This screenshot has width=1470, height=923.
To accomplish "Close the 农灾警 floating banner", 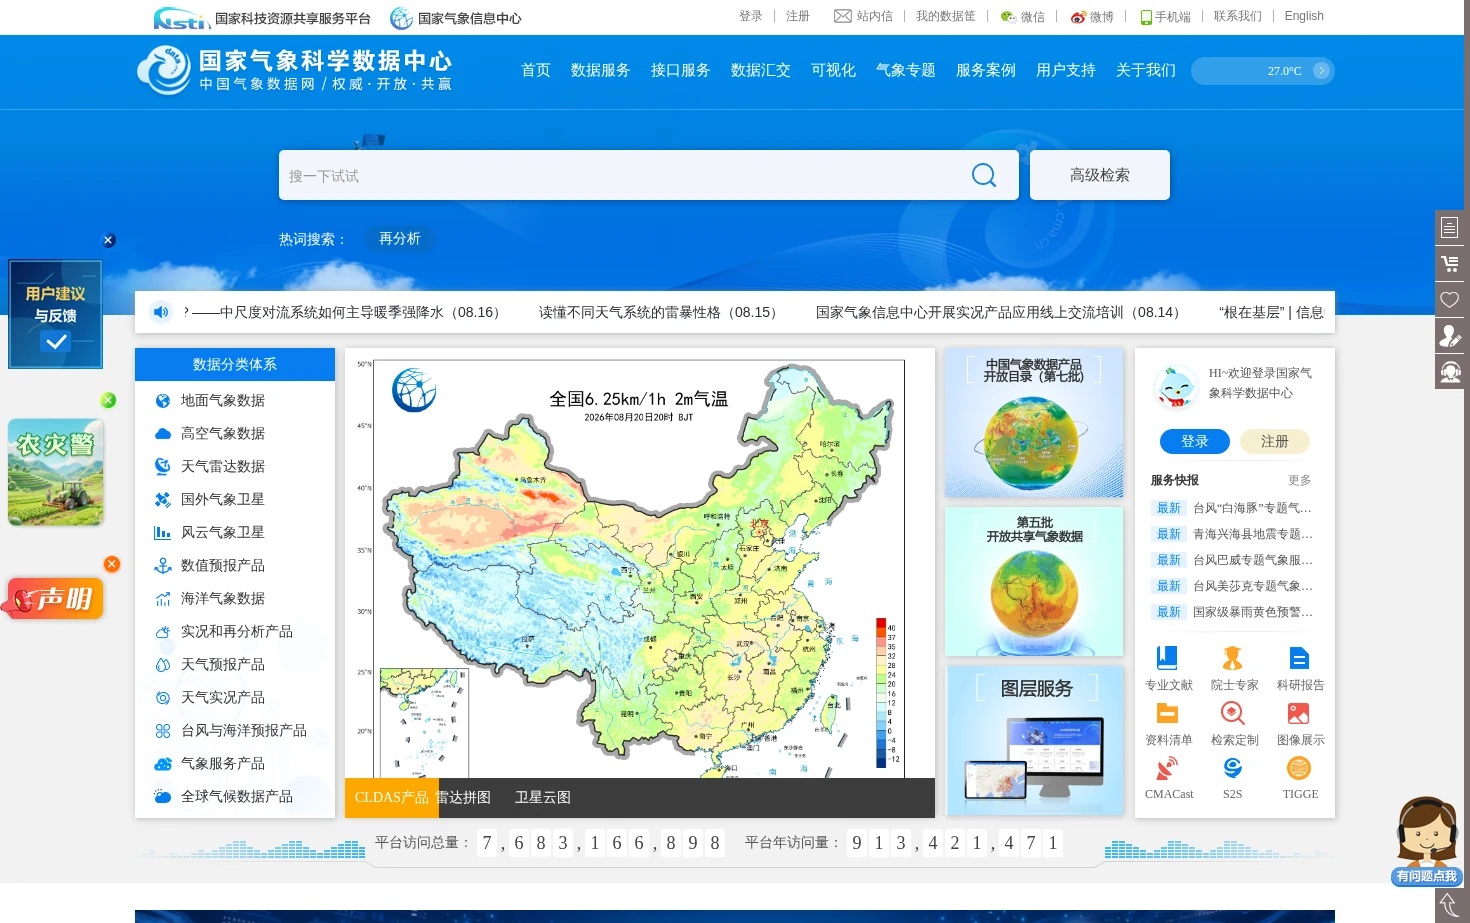I will click(x=108, y=400).
